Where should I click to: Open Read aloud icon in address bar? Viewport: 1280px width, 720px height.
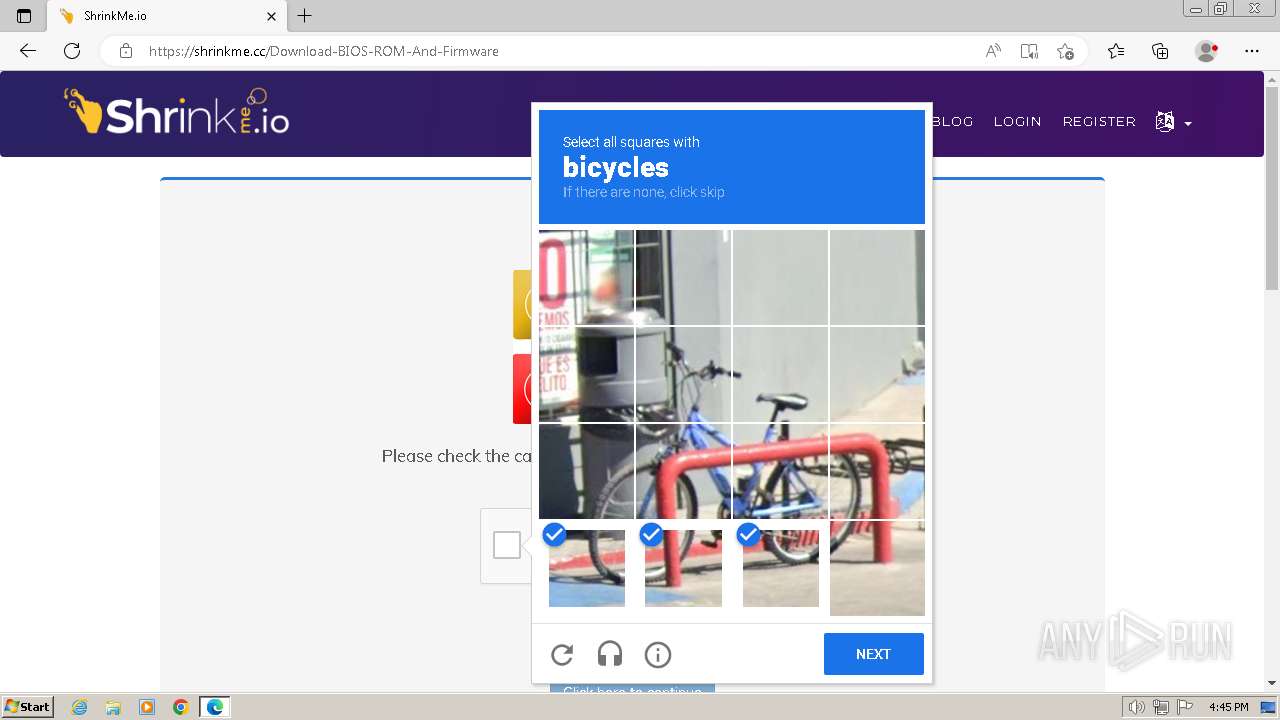pyautogui.click(x=993, y=51)
